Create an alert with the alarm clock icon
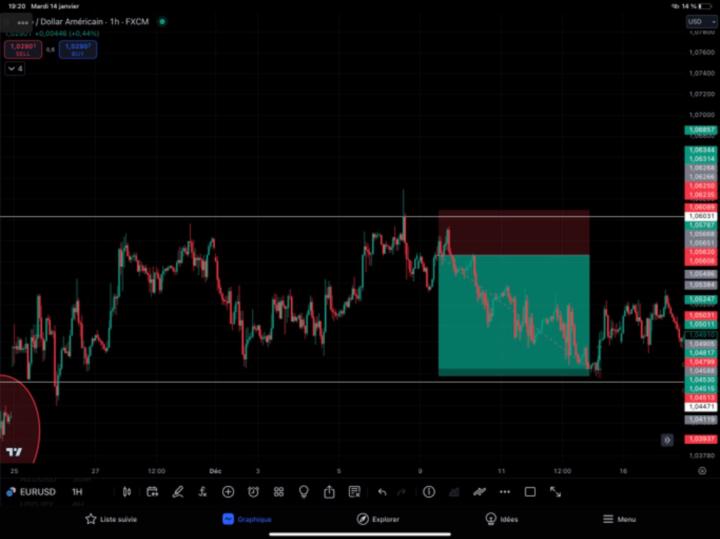This screenshot has width=720, height=539. tap(253, 492)
